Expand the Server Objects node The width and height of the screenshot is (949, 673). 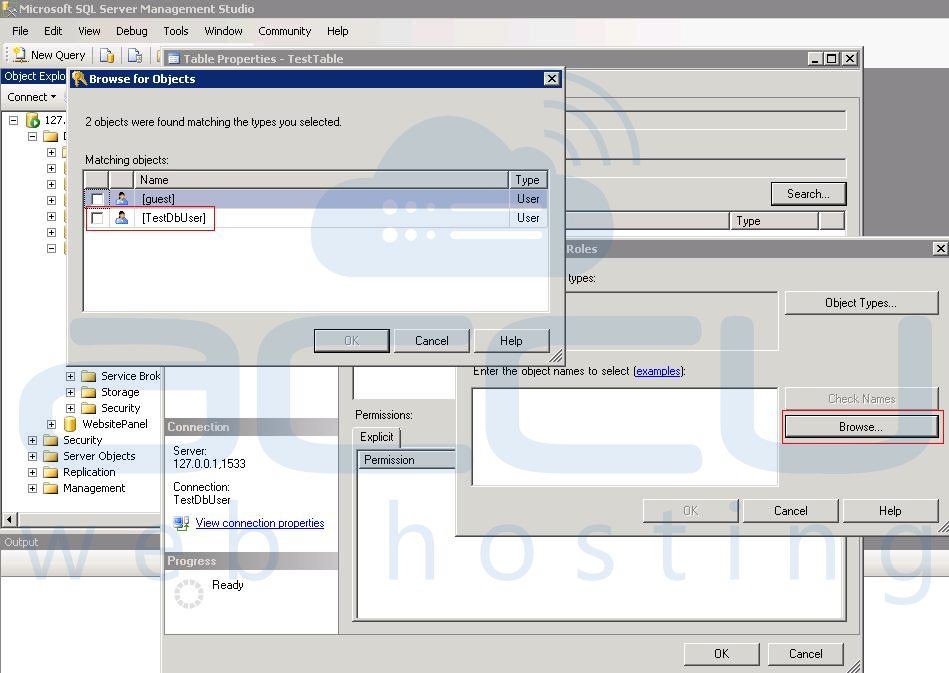point(32,456)
